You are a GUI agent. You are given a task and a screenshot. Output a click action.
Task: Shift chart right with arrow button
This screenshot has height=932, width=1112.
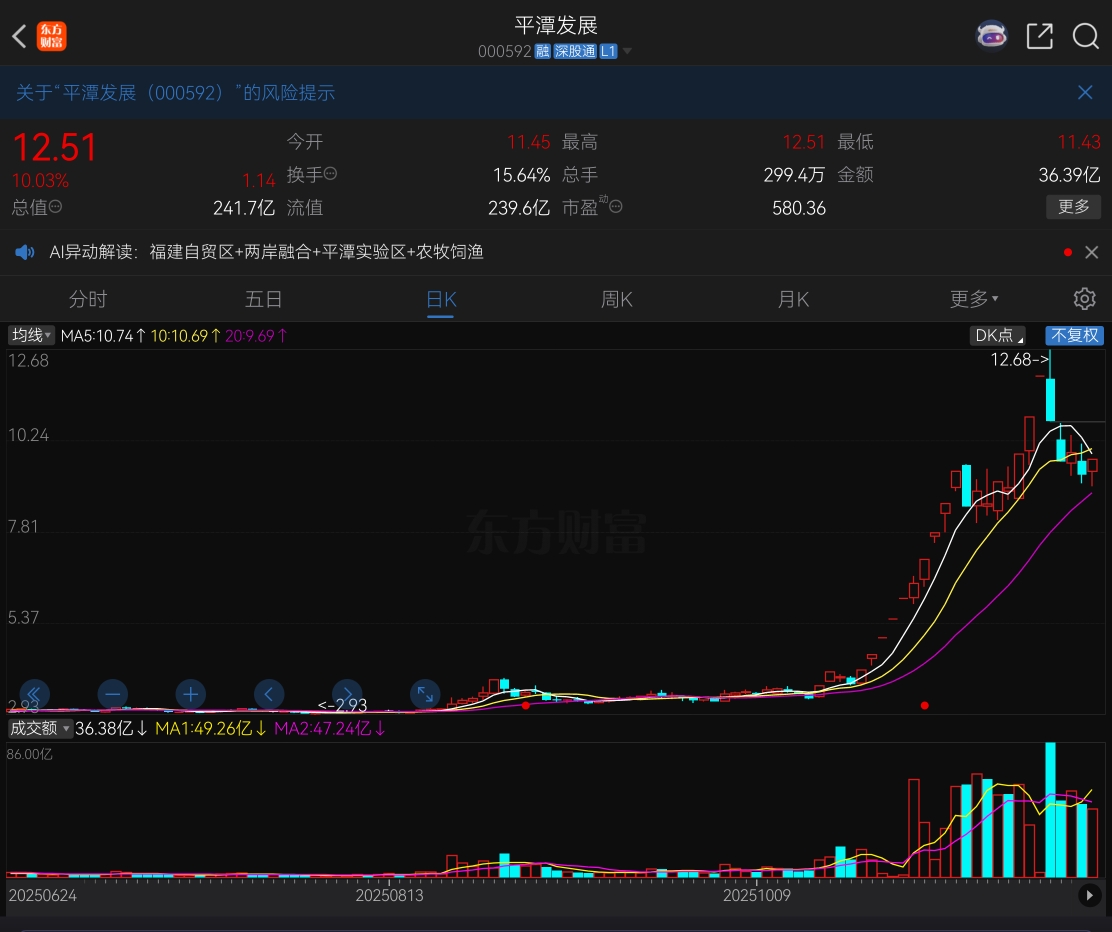(x=348, y=693)
